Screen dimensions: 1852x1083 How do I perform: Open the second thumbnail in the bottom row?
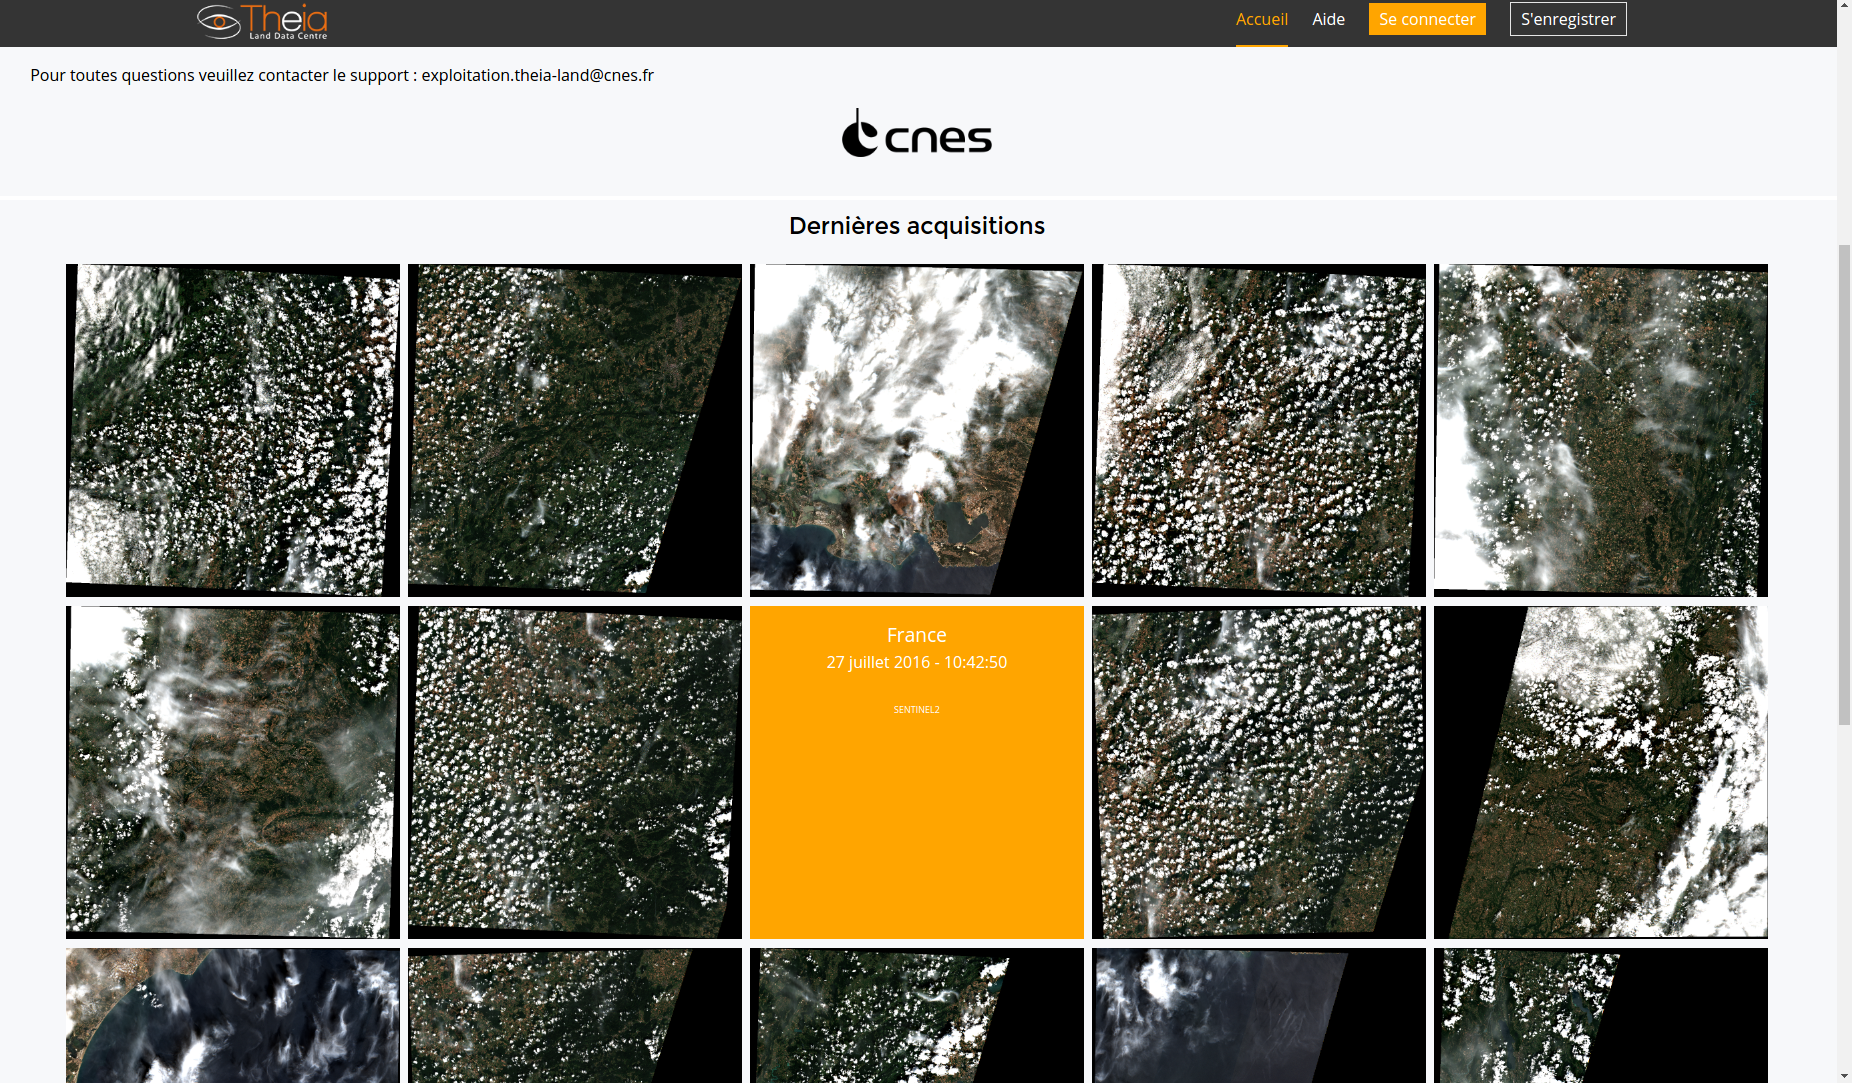[575, 1015]
